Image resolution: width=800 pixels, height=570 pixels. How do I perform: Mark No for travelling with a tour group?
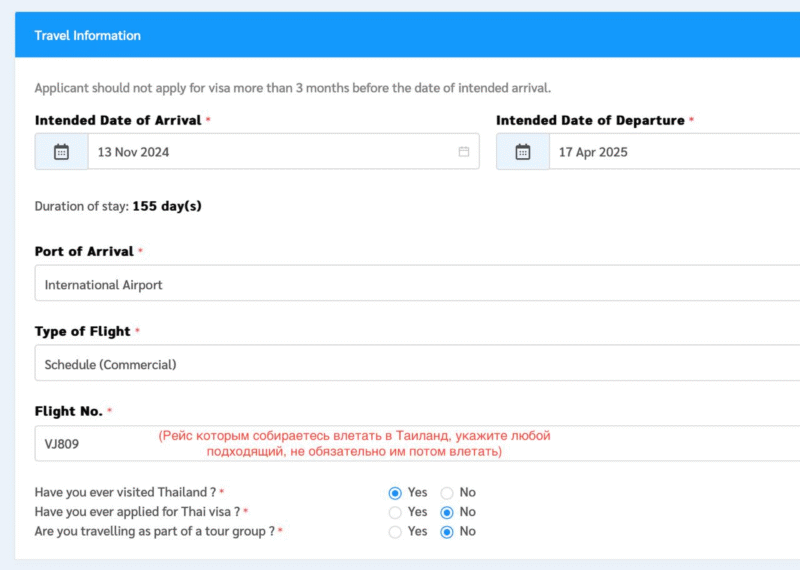click(x=447, y=532)
